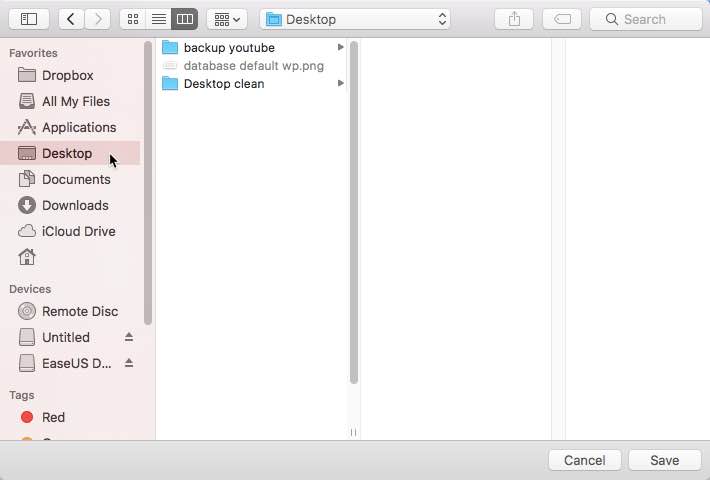710x480 pixels.
Task: Select the Untitled drive
Action: click(66, 337)
